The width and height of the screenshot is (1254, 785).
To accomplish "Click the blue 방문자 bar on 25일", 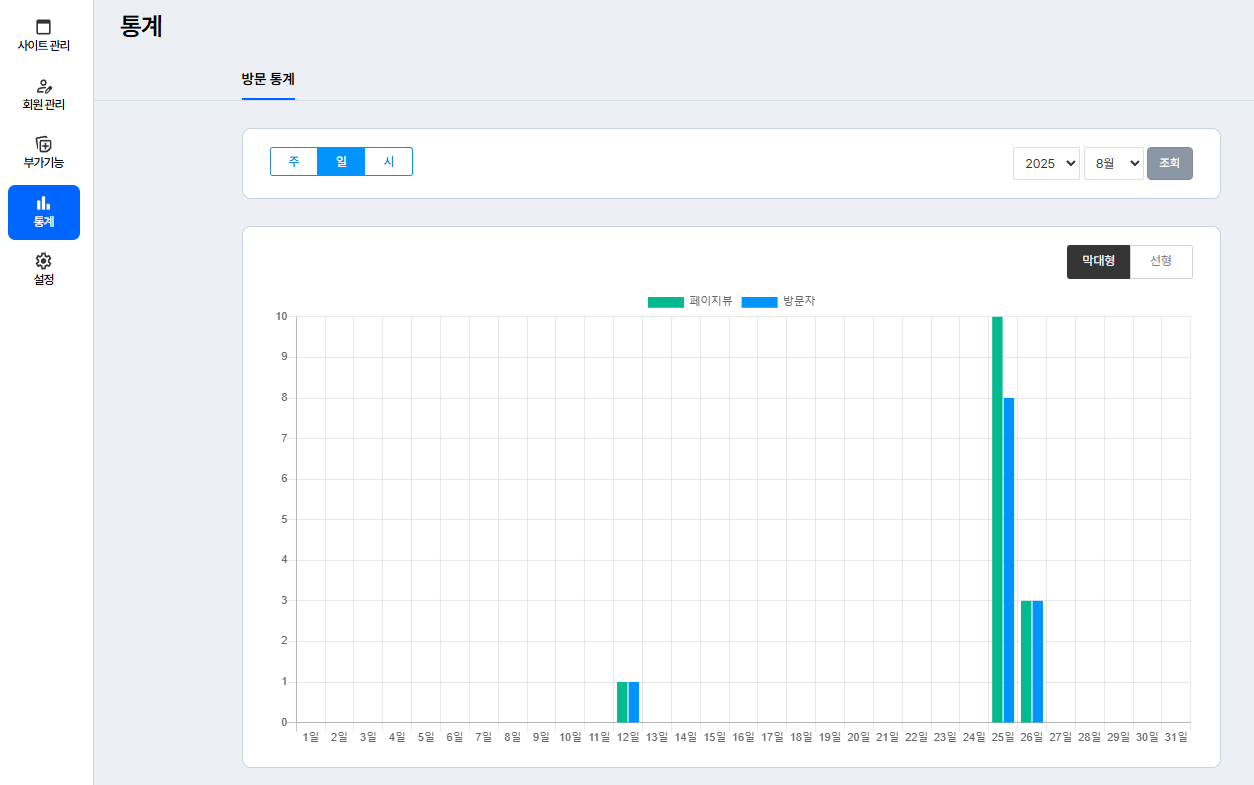I will click(x=1009, y=560).
